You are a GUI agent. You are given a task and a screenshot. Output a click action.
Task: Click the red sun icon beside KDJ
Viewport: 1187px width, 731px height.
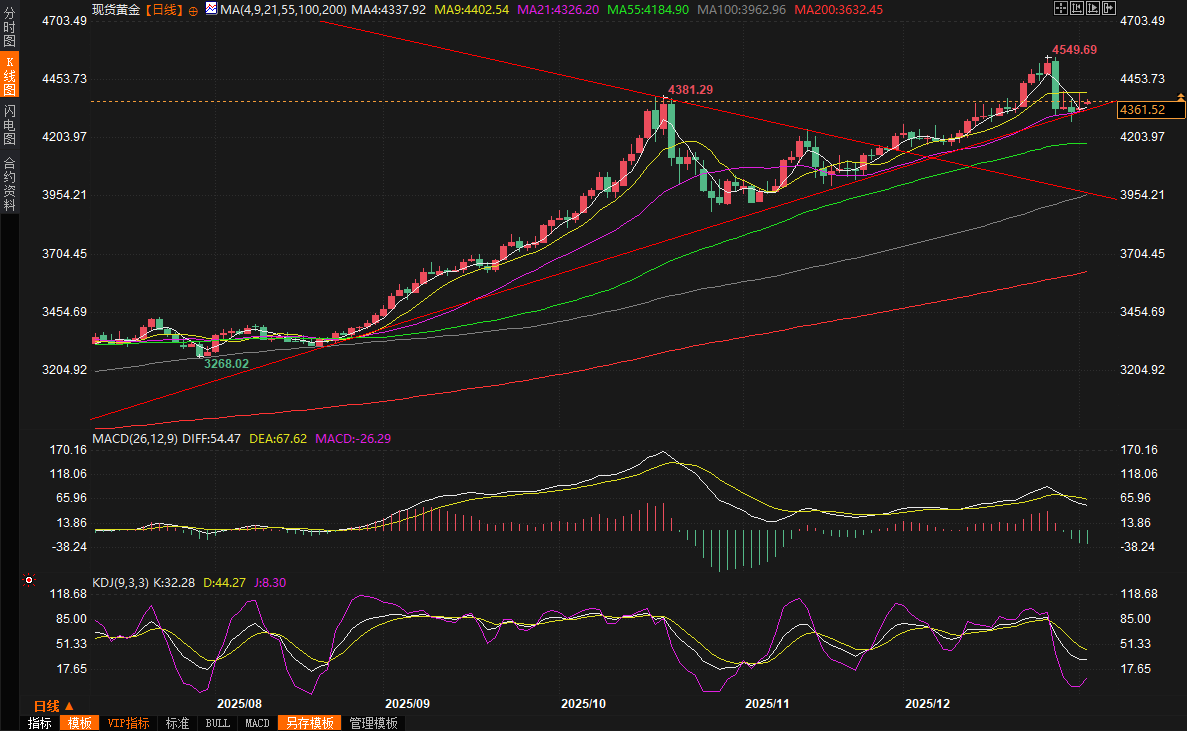(28, 580)
